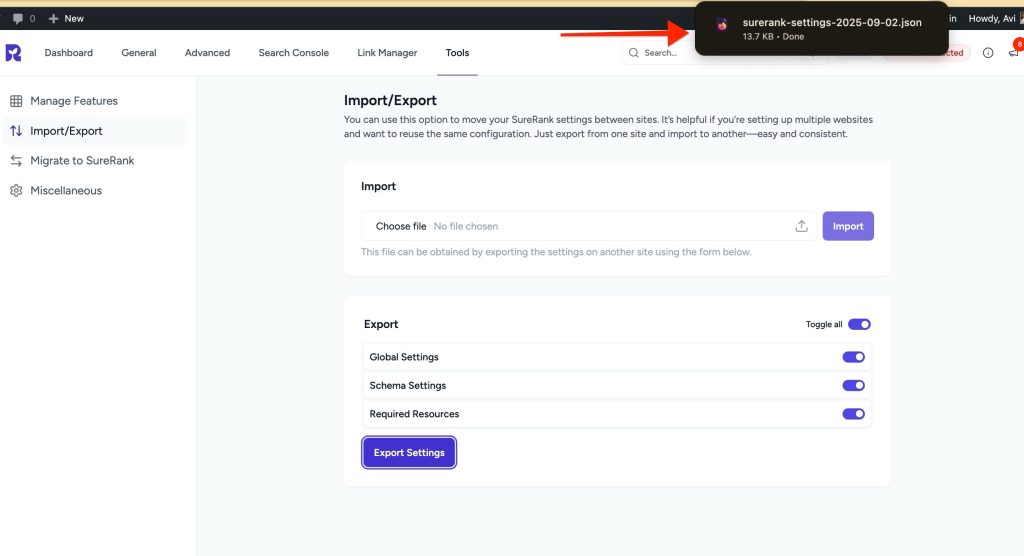Click the Export Settings button
The height and width of the screenshot is (556, 1024).
409,453
